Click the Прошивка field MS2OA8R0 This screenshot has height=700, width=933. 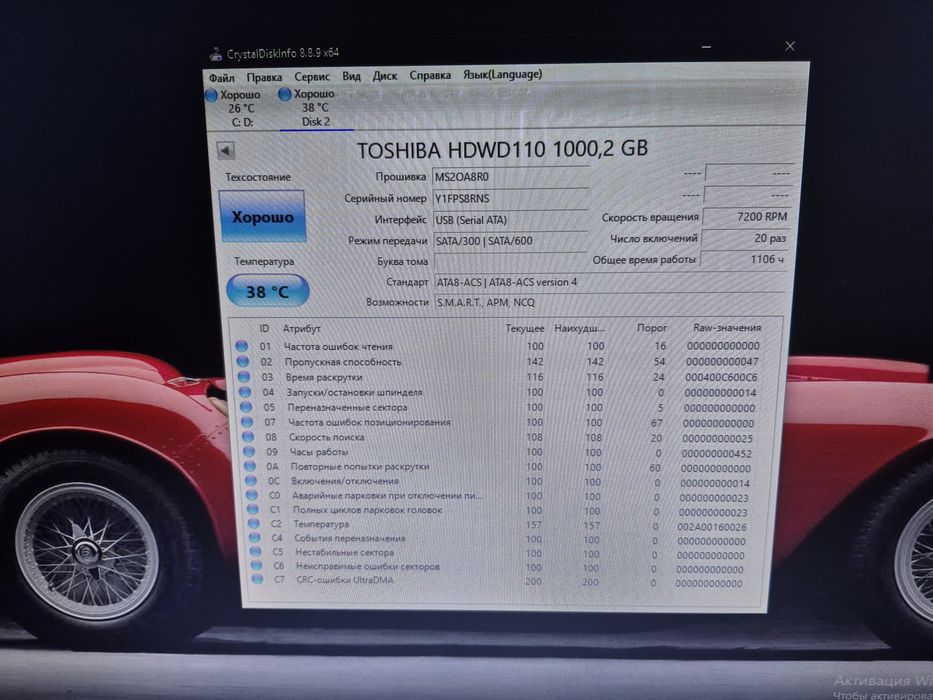tap(511, 177)
